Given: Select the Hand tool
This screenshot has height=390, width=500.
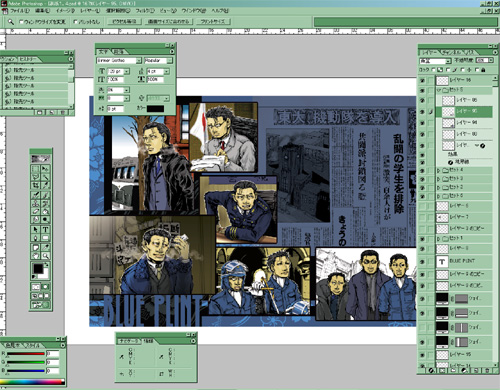Looking at the screenshot, I should (x=36, y=256).
